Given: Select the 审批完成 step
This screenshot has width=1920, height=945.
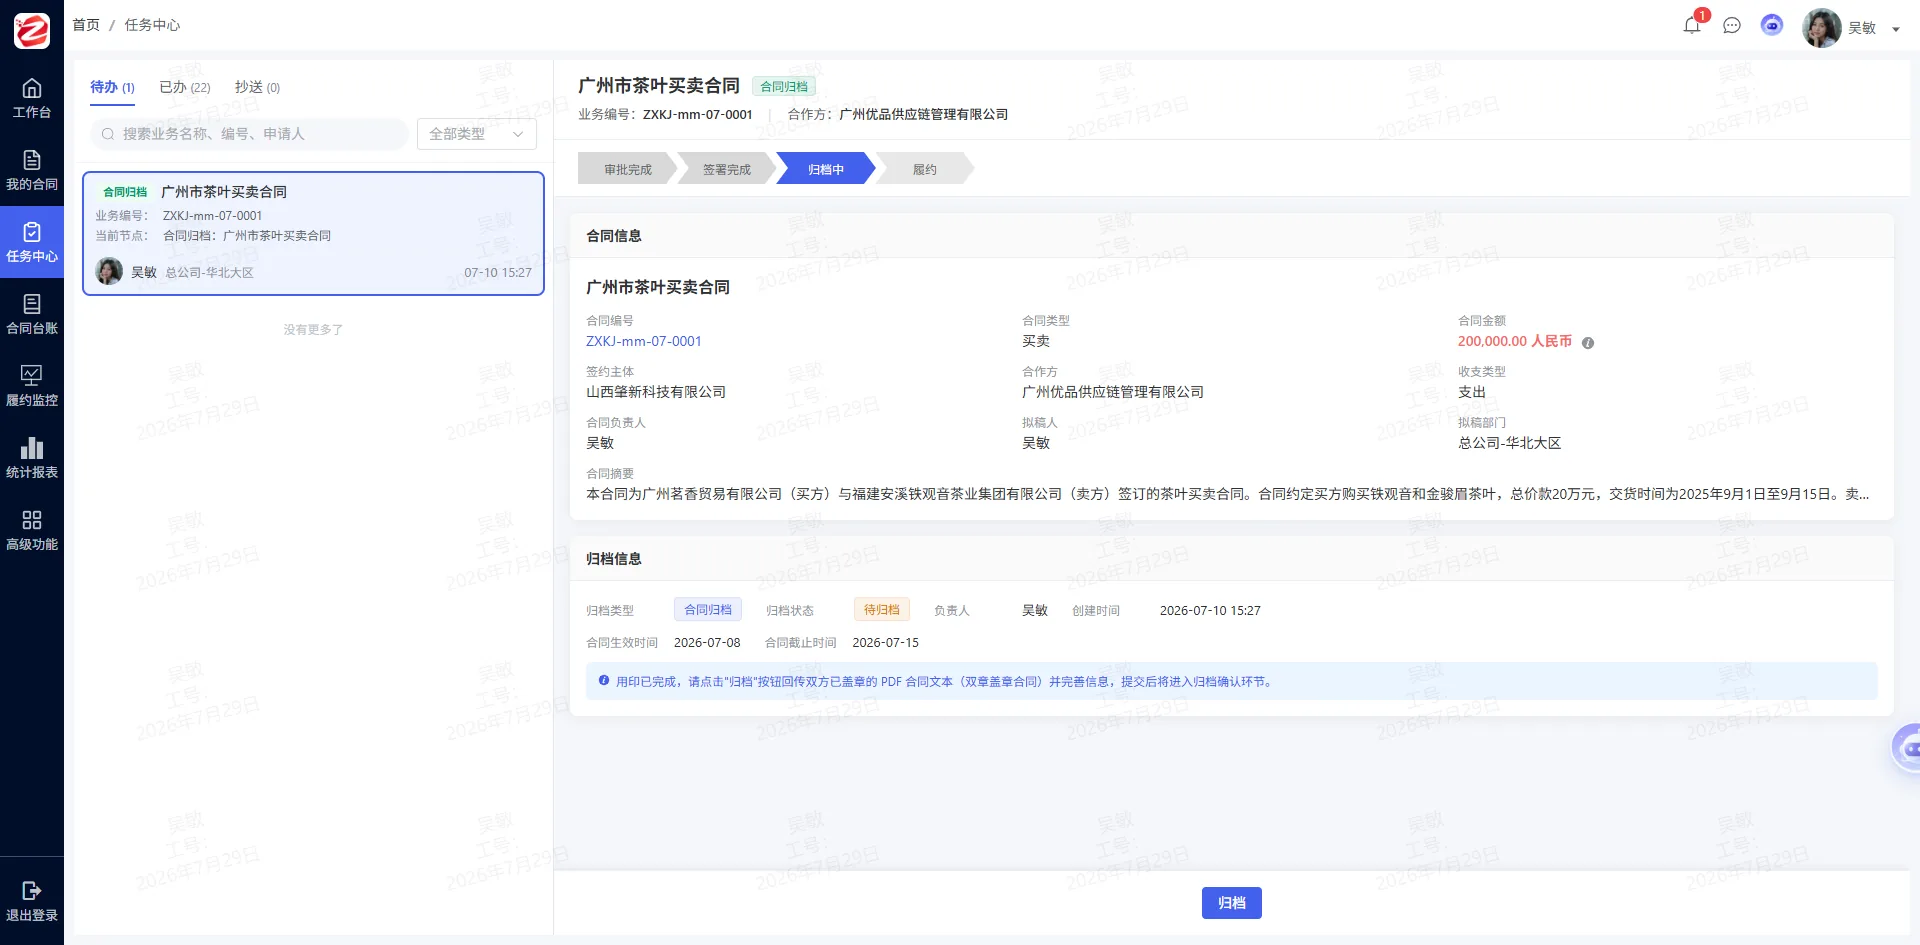Looking at the screenshot, I should tap(627, 169).
